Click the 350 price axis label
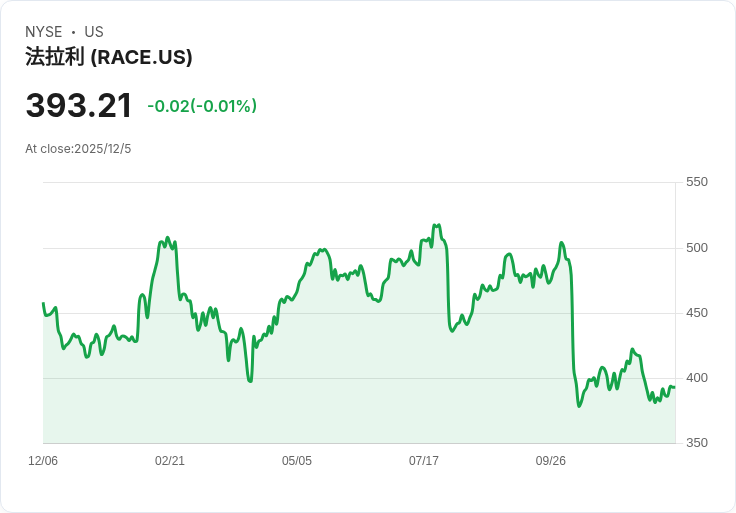Screen dimensions: 736x513 click(x=697, y=443)
